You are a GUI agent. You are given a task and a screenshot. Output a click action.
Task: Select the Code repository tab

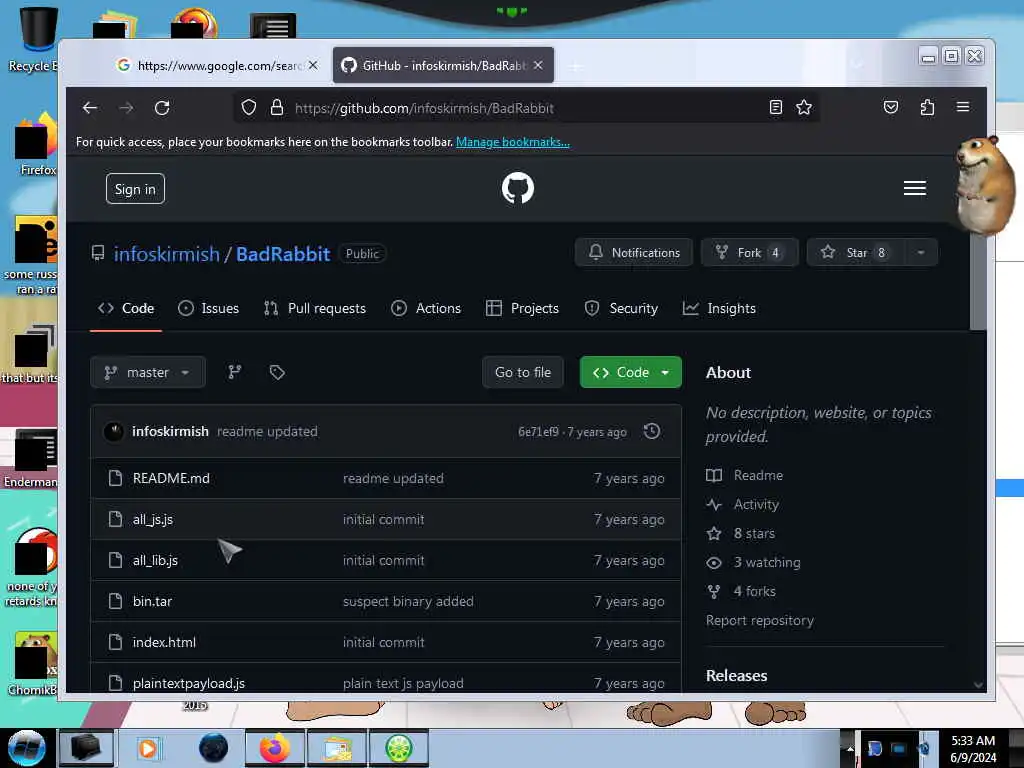coord(126,308)
